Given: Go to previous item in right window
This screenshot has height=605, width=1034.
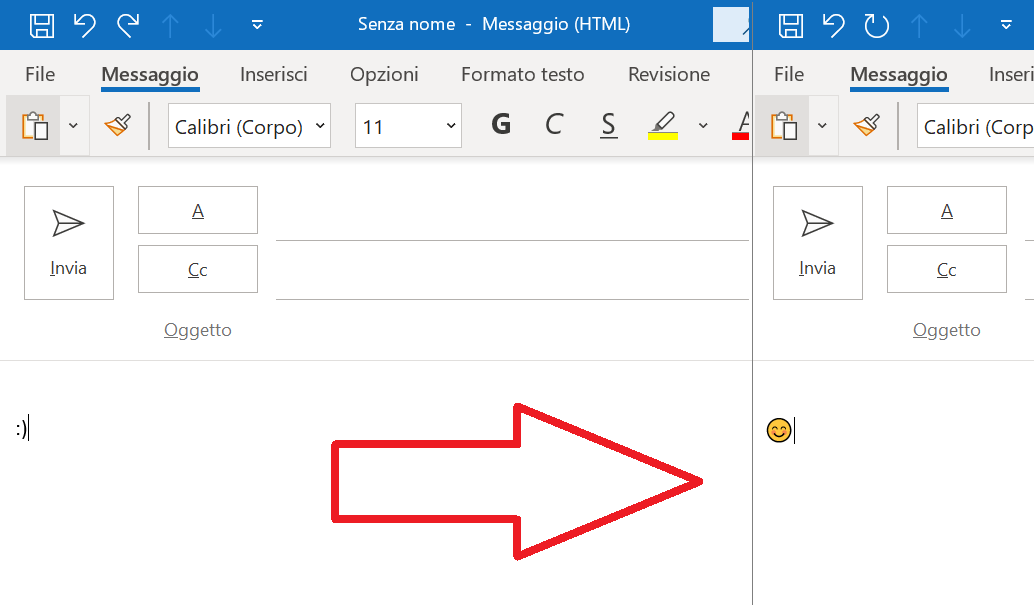Looking at the screenshot, I should 919,26.
